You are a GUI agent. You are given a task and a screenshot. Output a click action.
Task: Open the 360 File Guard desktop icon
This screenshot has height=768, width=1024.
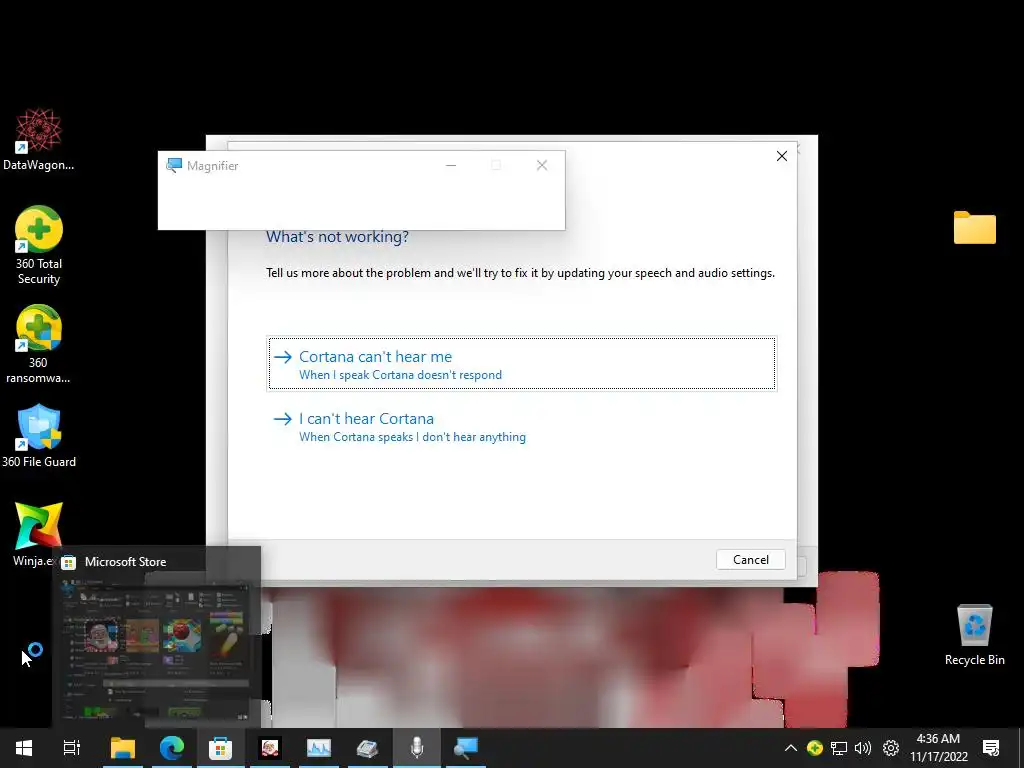39,436
